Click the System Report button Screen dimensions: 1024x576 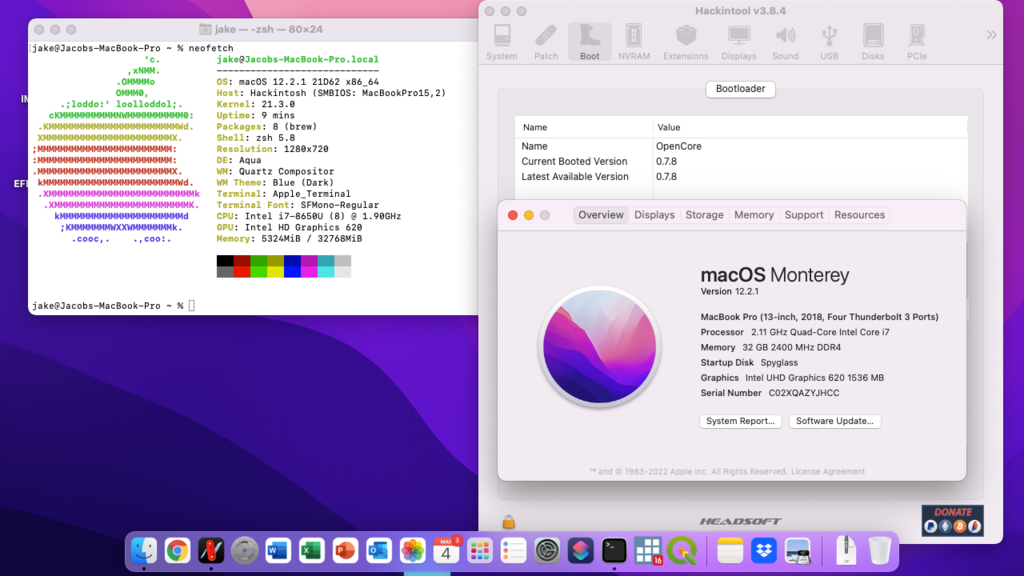(740, 421)
